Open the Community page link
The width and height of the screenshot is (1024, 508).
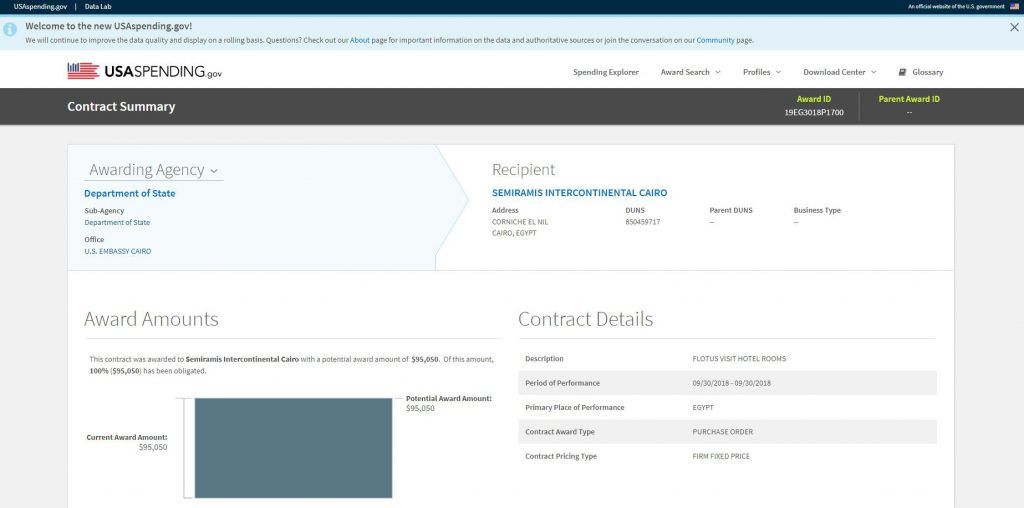(x=715, y=40)
